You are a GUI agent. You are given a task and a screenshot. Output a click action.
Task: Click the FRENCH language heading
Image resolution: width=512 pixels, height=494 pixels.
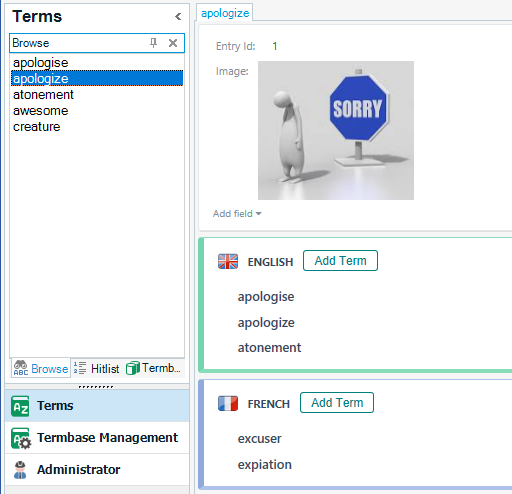[269, 404]
